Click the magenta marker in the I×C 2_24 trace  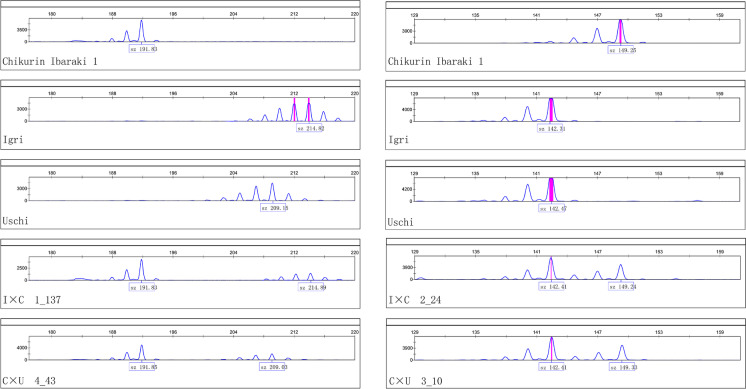click(x=551, y=268)
